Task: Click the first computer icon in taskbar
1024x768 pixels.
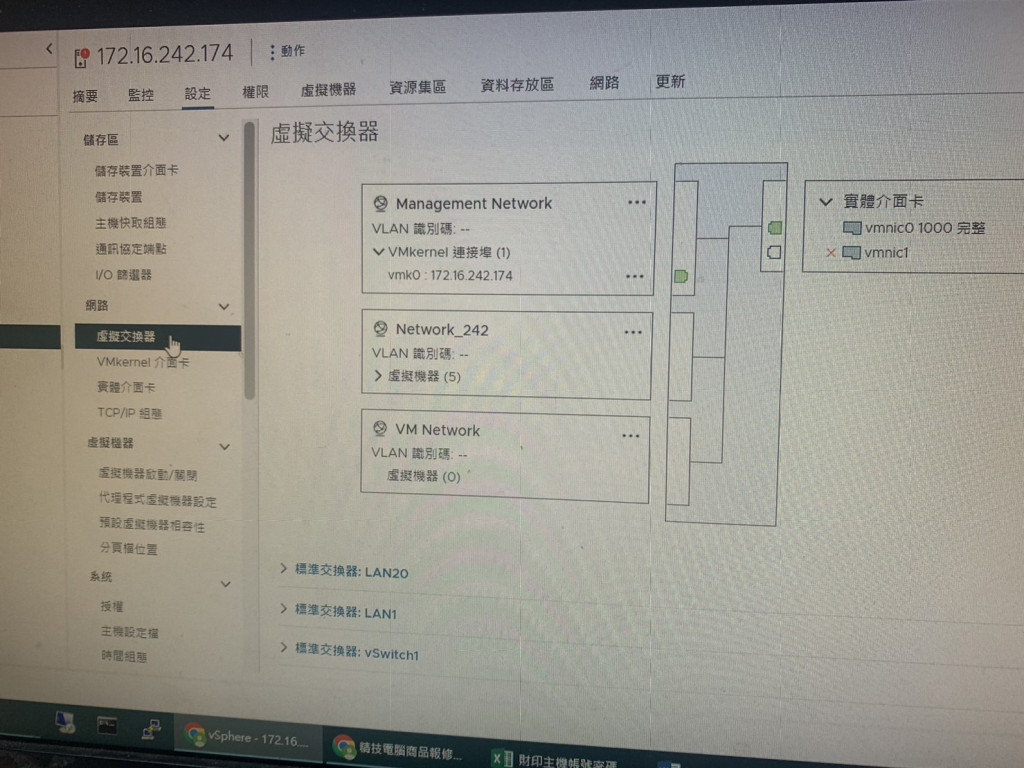Action: [65, 722]
